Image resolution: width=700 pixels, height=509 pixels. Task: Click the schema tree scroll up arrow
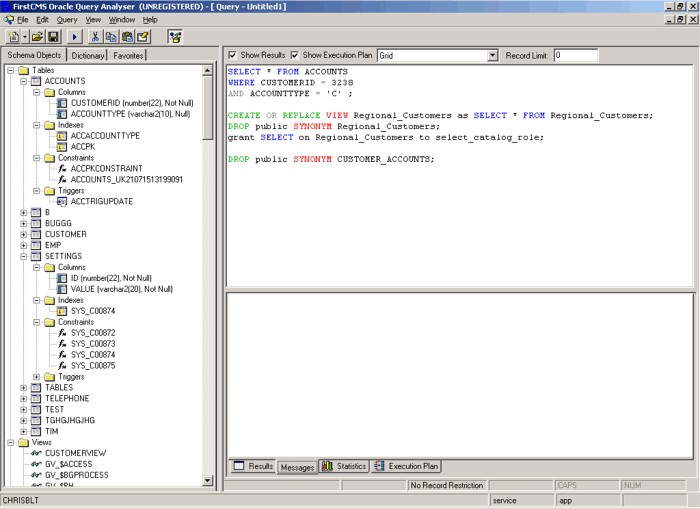208,71
